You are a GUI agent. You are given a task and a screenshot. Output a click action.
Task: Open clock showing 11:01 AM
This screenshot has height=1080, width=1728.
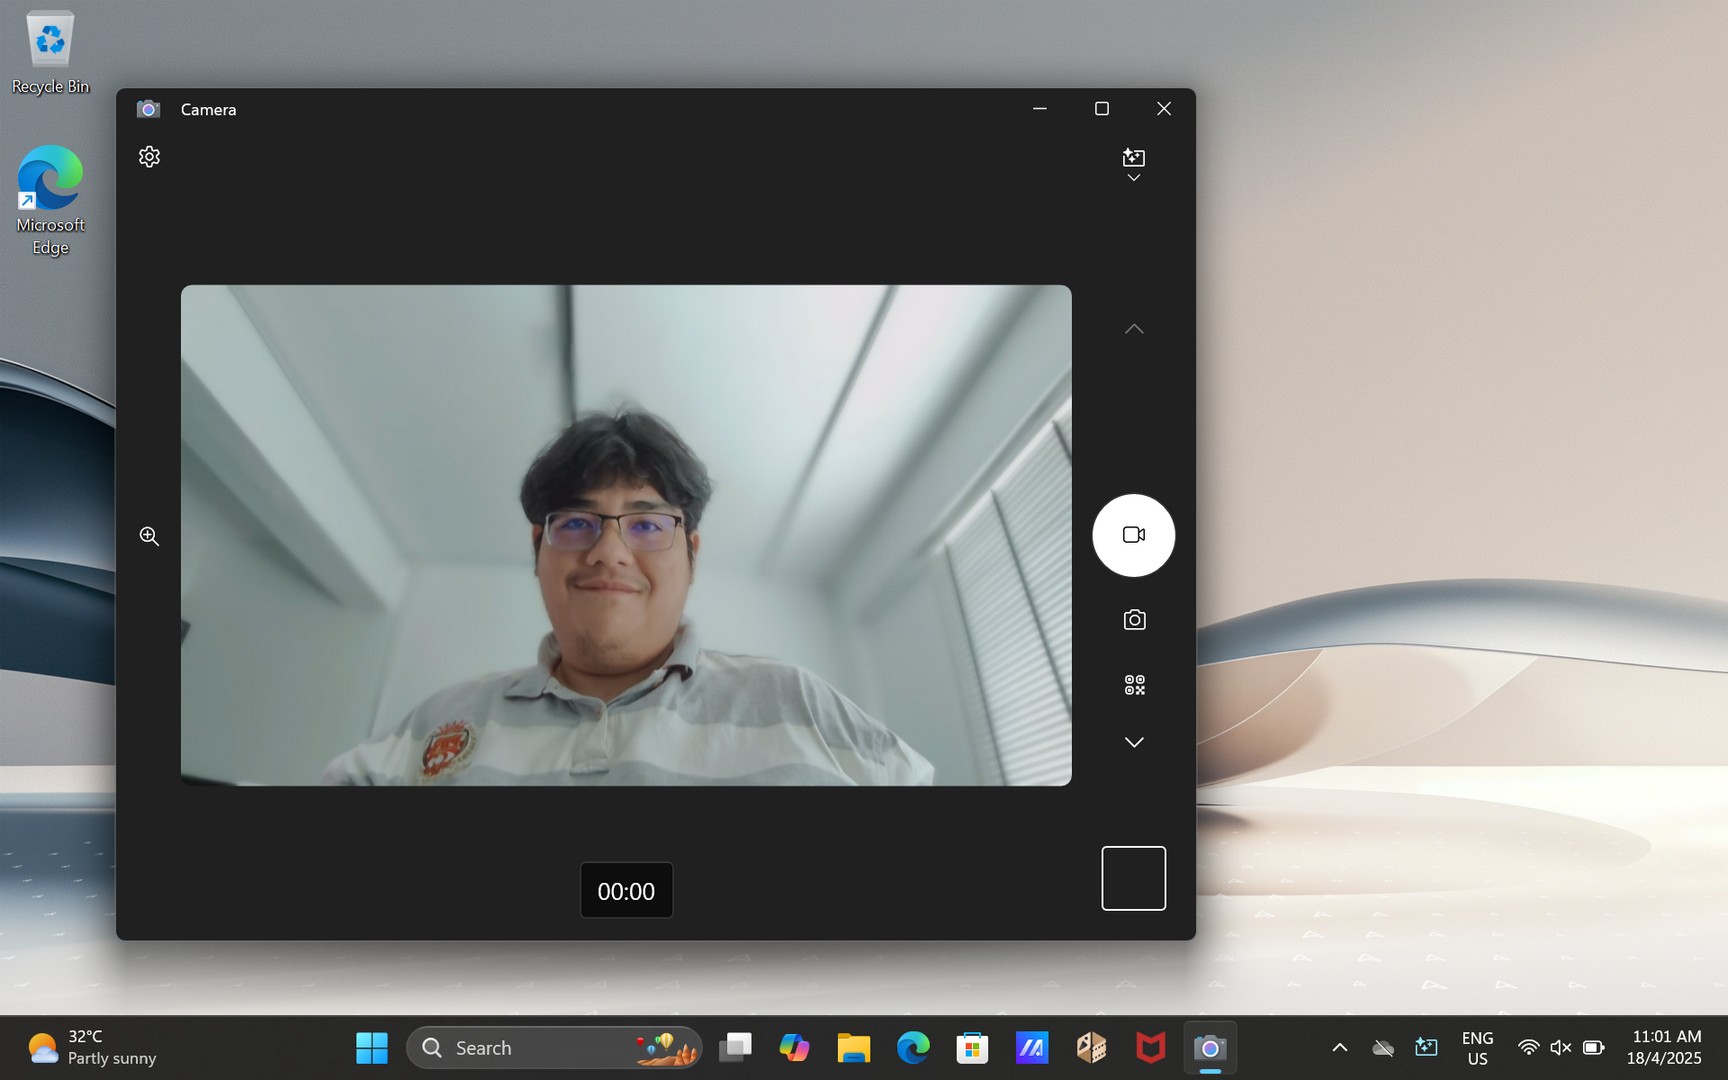tap(1666, 1048)
